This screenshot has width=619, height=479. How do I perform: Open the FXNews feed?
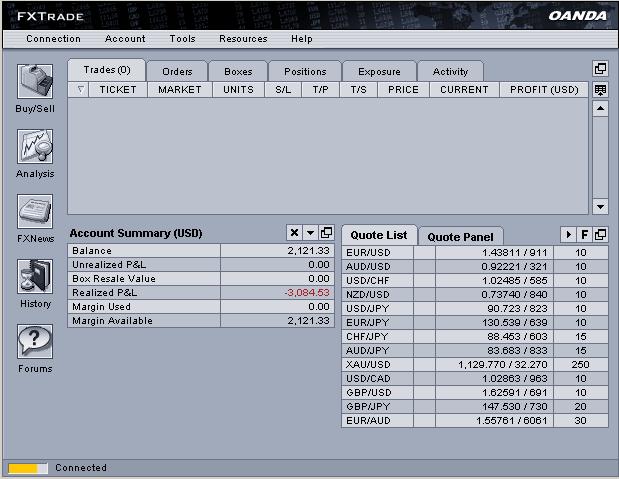pyautogui.click(x=35, y=213)
